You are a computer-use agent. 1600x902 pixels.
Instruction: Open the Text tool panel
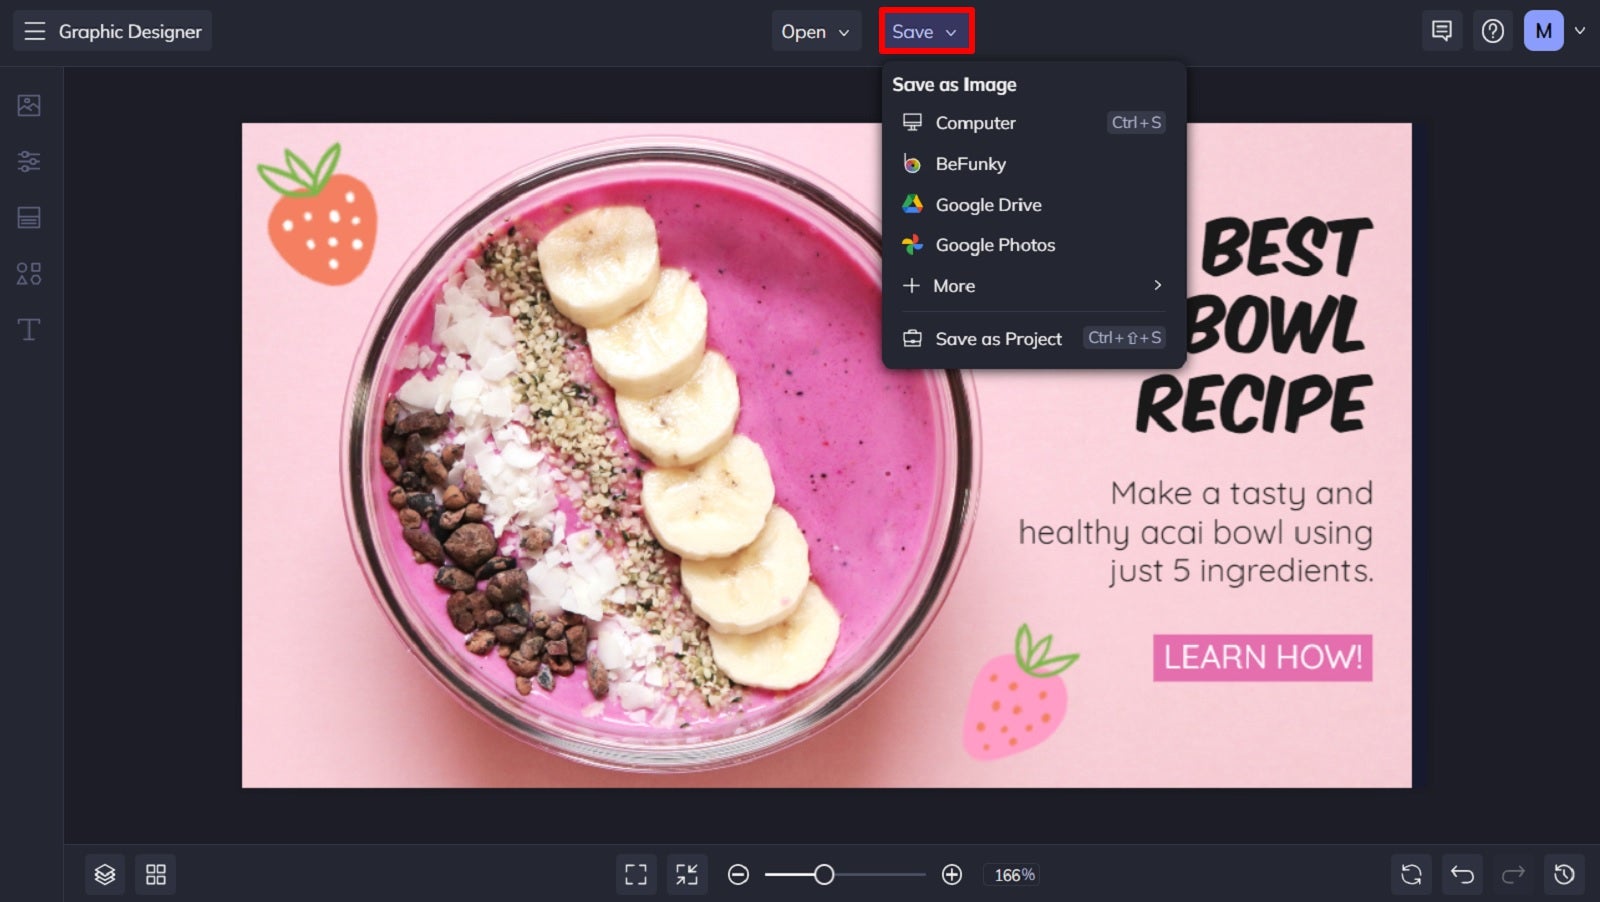point(29,328)
